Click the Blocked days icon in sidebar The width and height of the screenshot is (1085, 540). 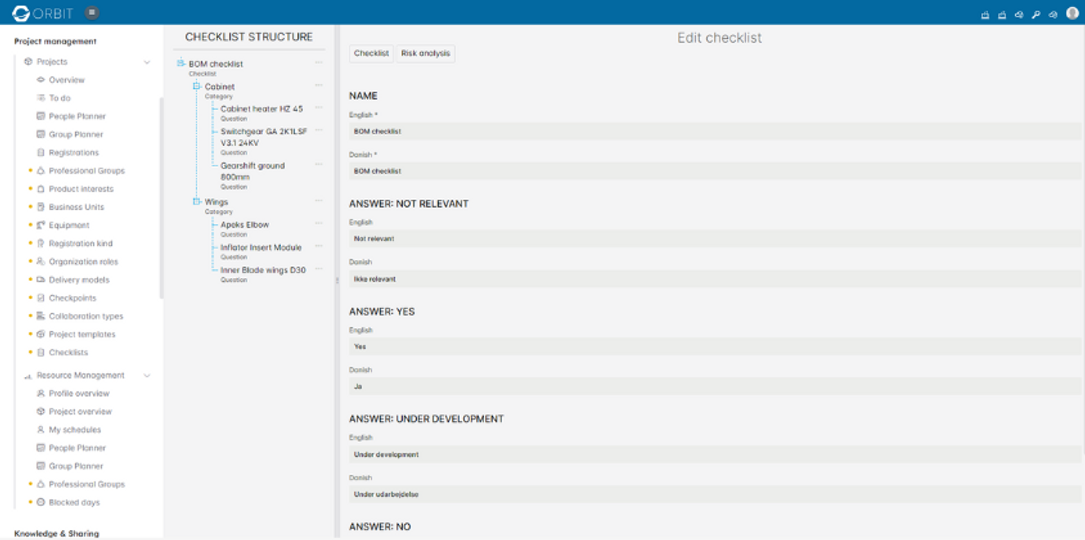(41, 502)
